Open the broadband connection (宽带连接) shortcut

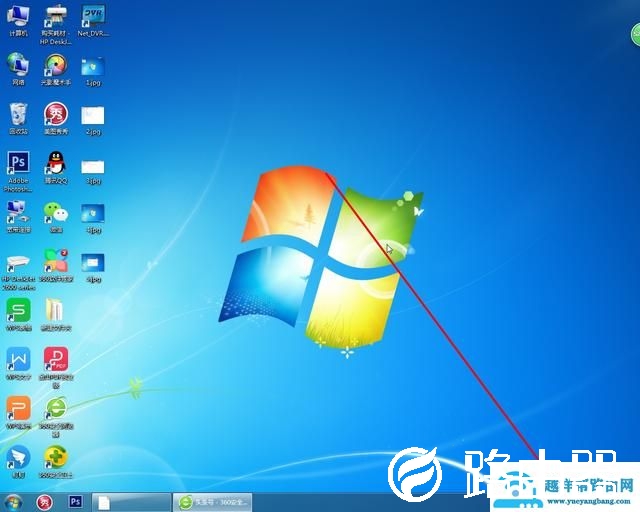[18, 217]
